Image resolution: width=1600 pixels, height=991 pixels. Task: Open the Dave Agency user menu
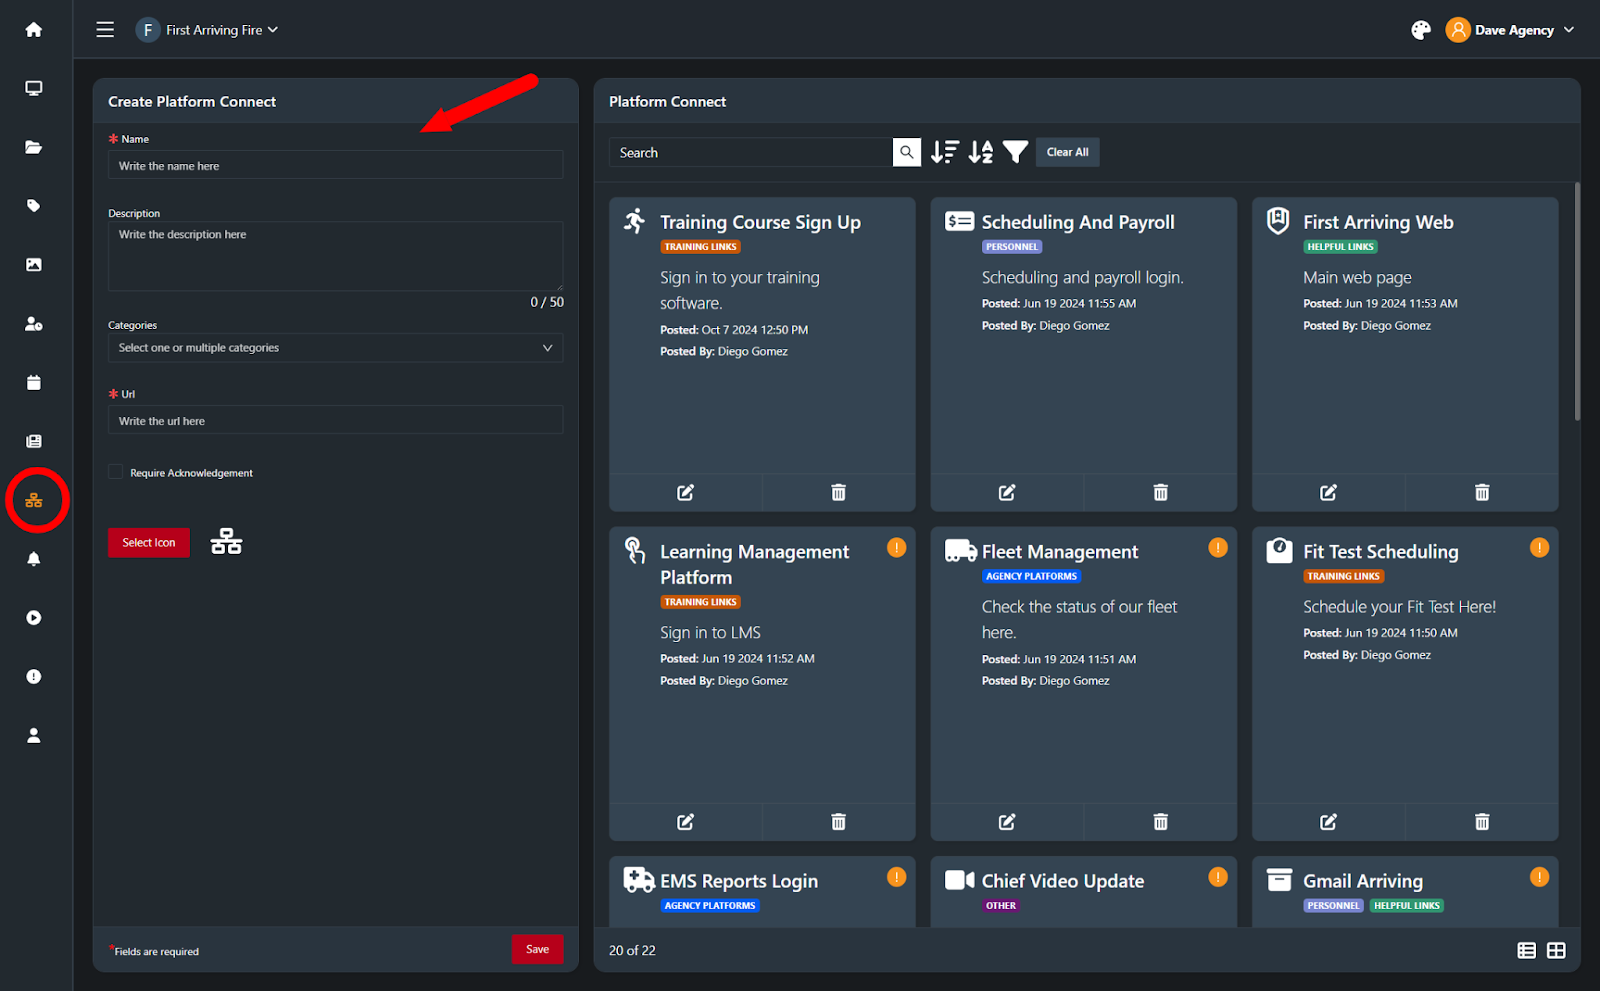[1510, 30]
